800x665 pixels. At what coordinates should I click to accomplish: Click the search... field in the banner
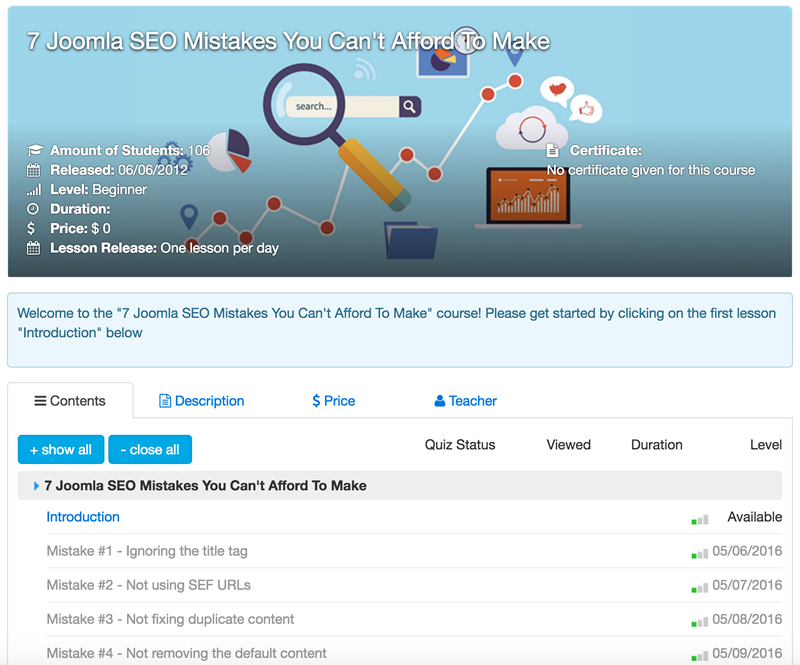coord(342,107)
